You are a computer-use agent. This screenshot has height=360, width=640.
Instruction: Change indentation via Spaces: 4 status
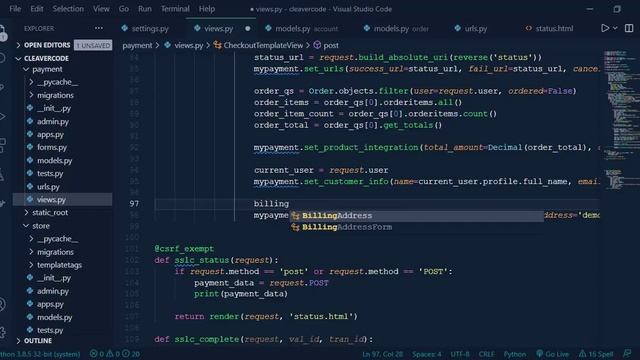[x=427, y=354]
